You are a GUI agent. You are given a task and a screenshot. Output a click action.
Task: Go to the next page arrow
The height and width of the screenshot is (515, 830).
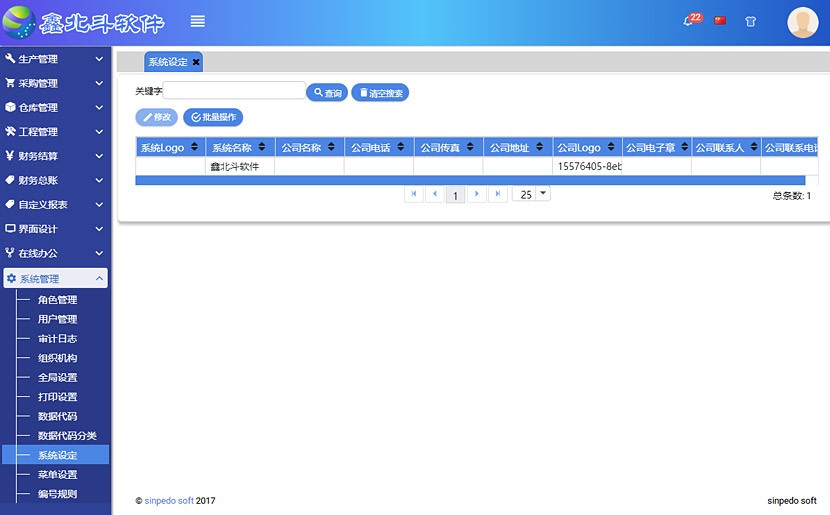tap(477, 194)
